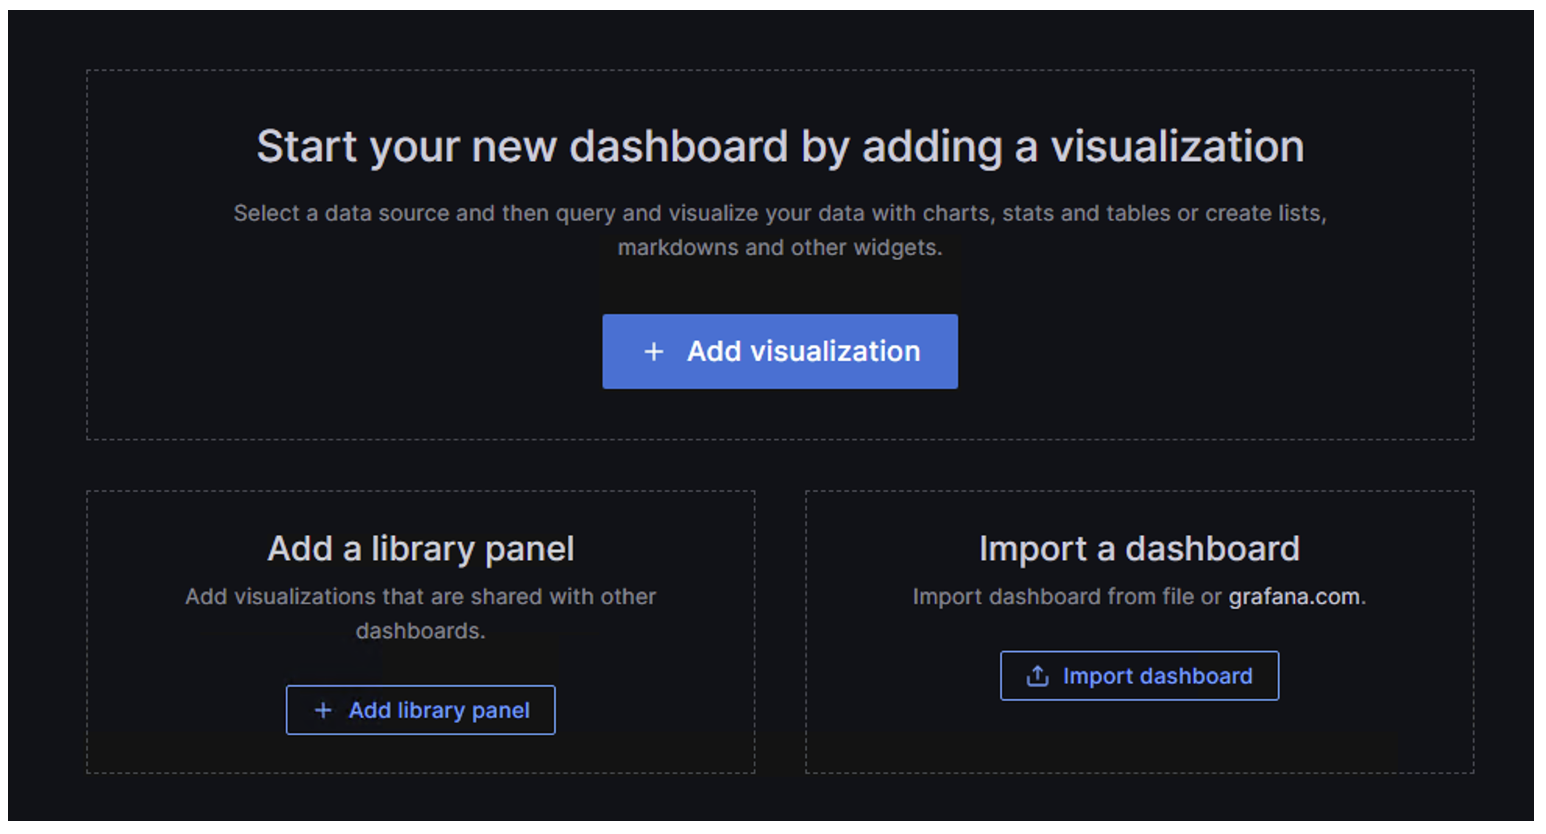Screen dimensions: 1546x834
Task: Select the Start your new dashboard heading
Action: (780, 146)
